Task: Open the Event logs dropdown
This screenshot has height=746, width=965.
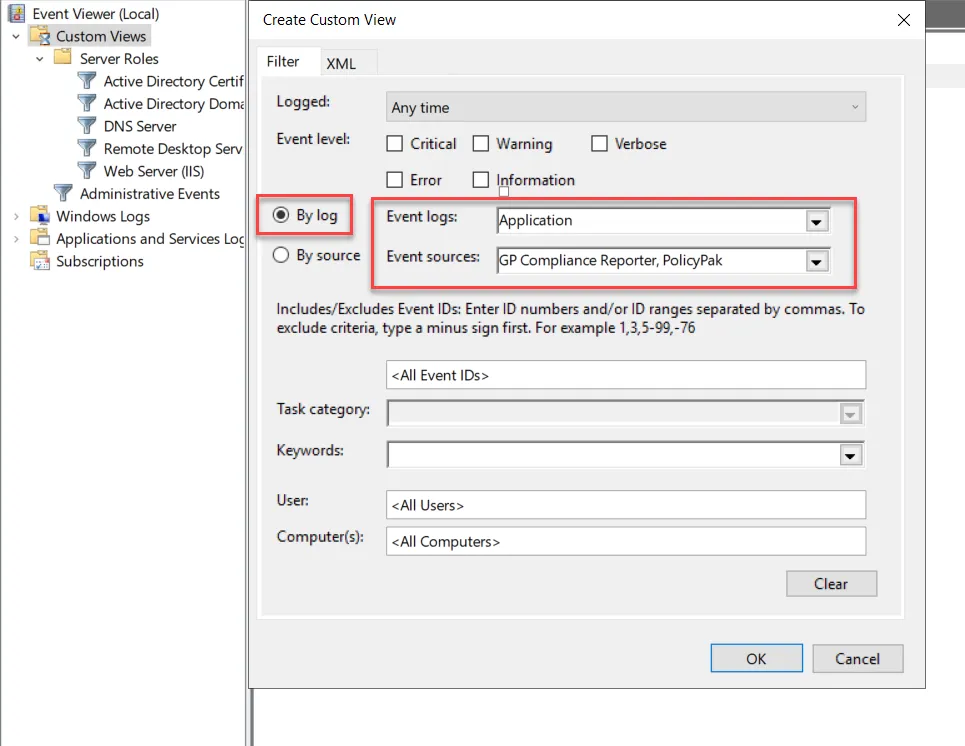Action: click(x=816, y=220)
